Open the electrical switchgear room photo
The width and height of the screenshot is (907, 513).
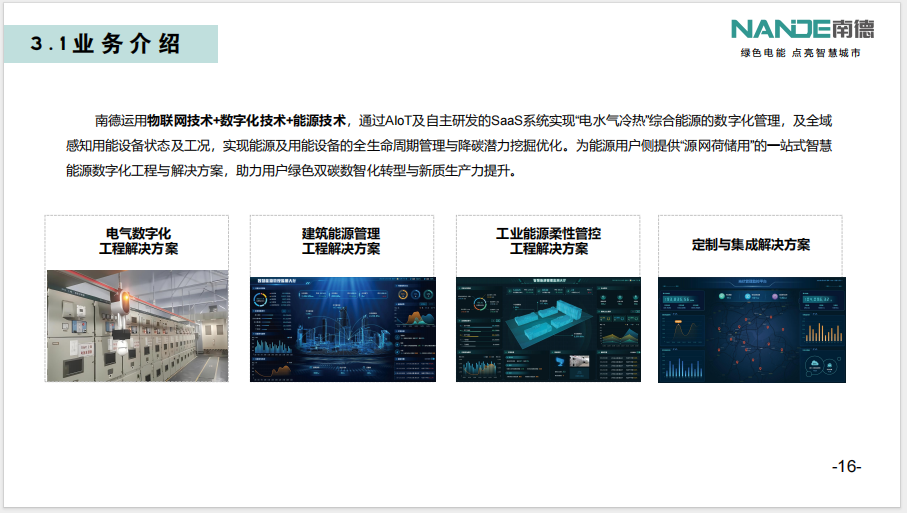[x=137, y=325]
